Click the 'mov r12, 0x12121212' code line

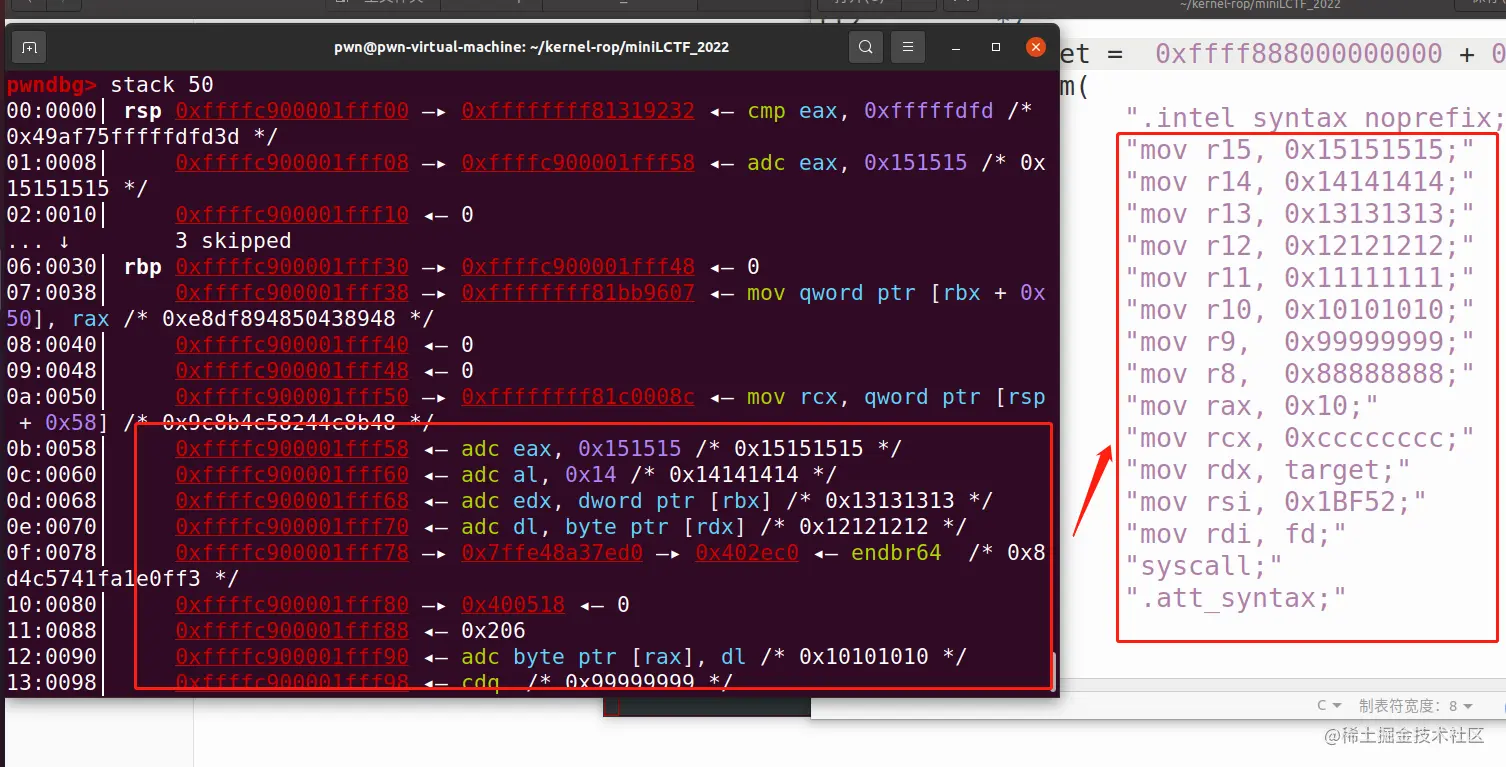click(x=1300, y=246)
